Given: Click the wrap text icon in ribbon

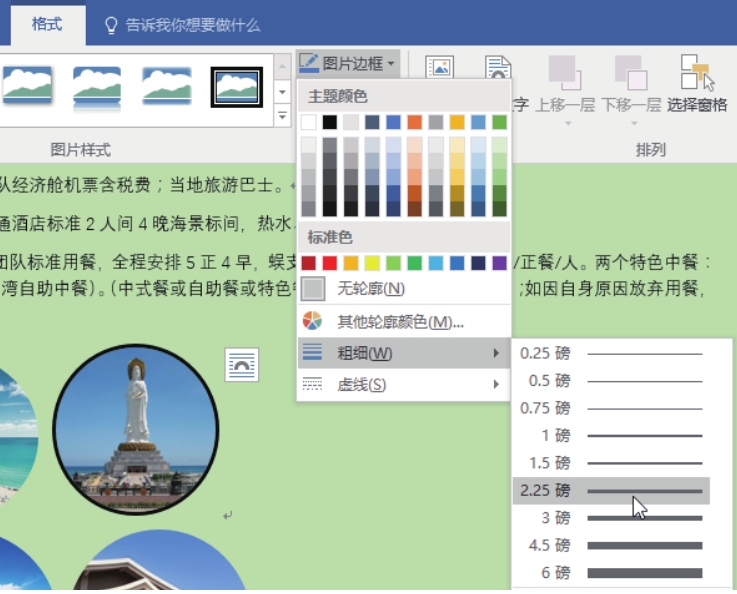Looking at the screenshot, I should (x=498, y=67).
